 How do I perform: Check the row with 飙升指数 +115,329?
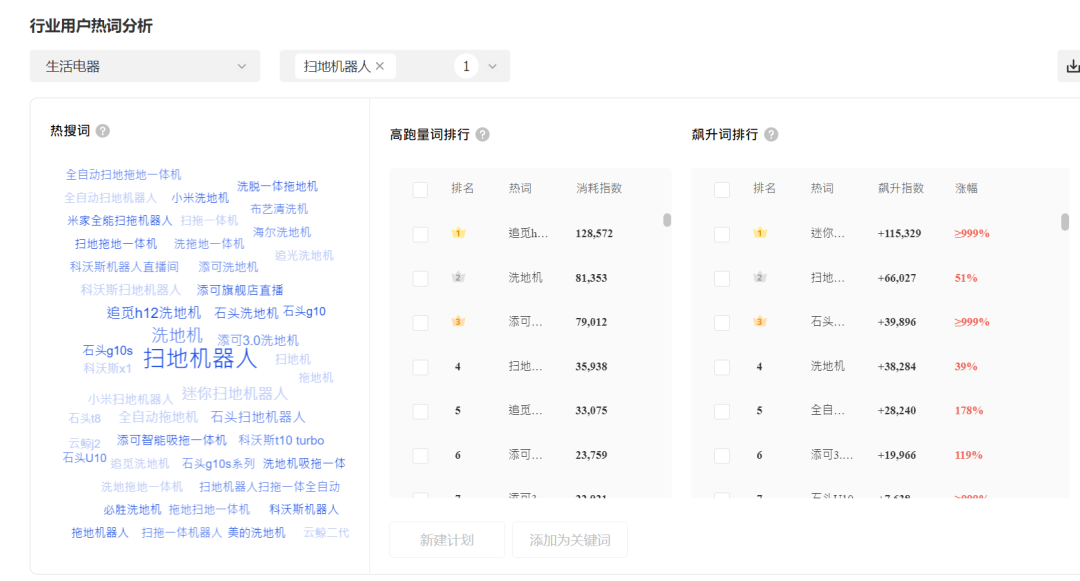tap(722, 234)
